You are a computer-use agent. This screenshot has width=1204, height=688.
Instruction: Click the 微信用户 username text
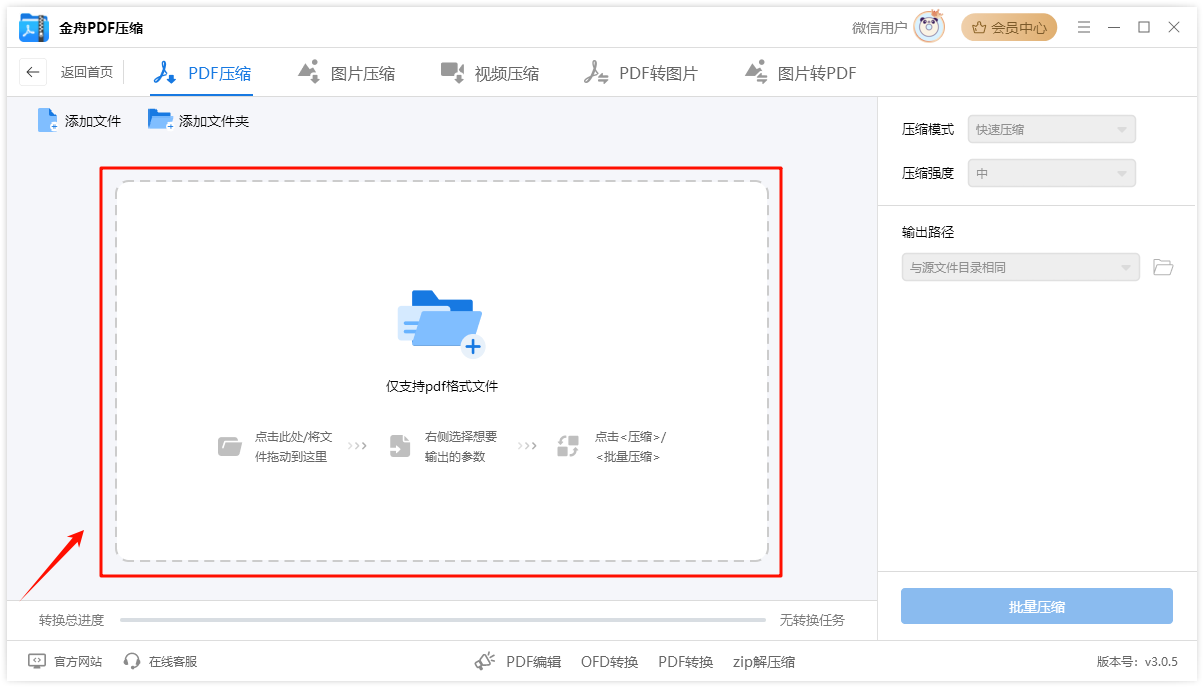(880, 28)
